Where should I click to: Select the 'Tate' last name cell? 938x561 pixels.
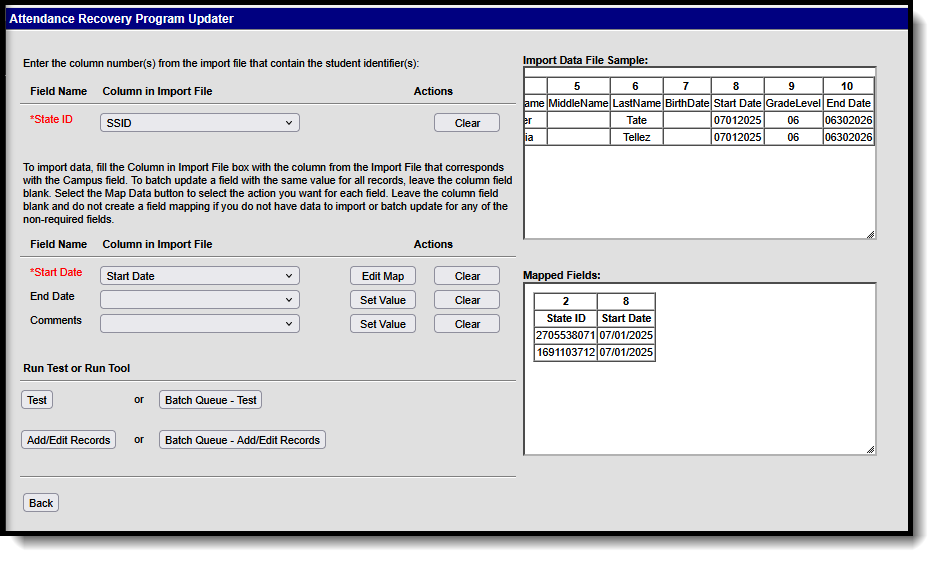click(636, 120)
